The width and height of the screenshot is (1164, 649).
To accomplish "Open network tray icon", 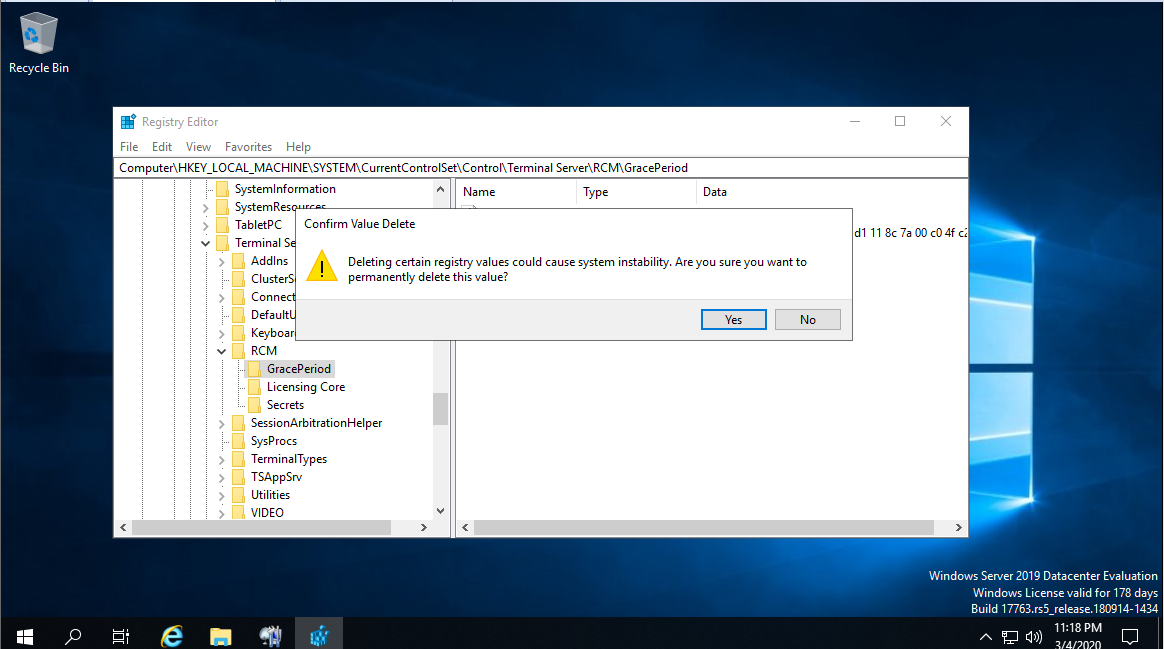I will point(1010,636).
